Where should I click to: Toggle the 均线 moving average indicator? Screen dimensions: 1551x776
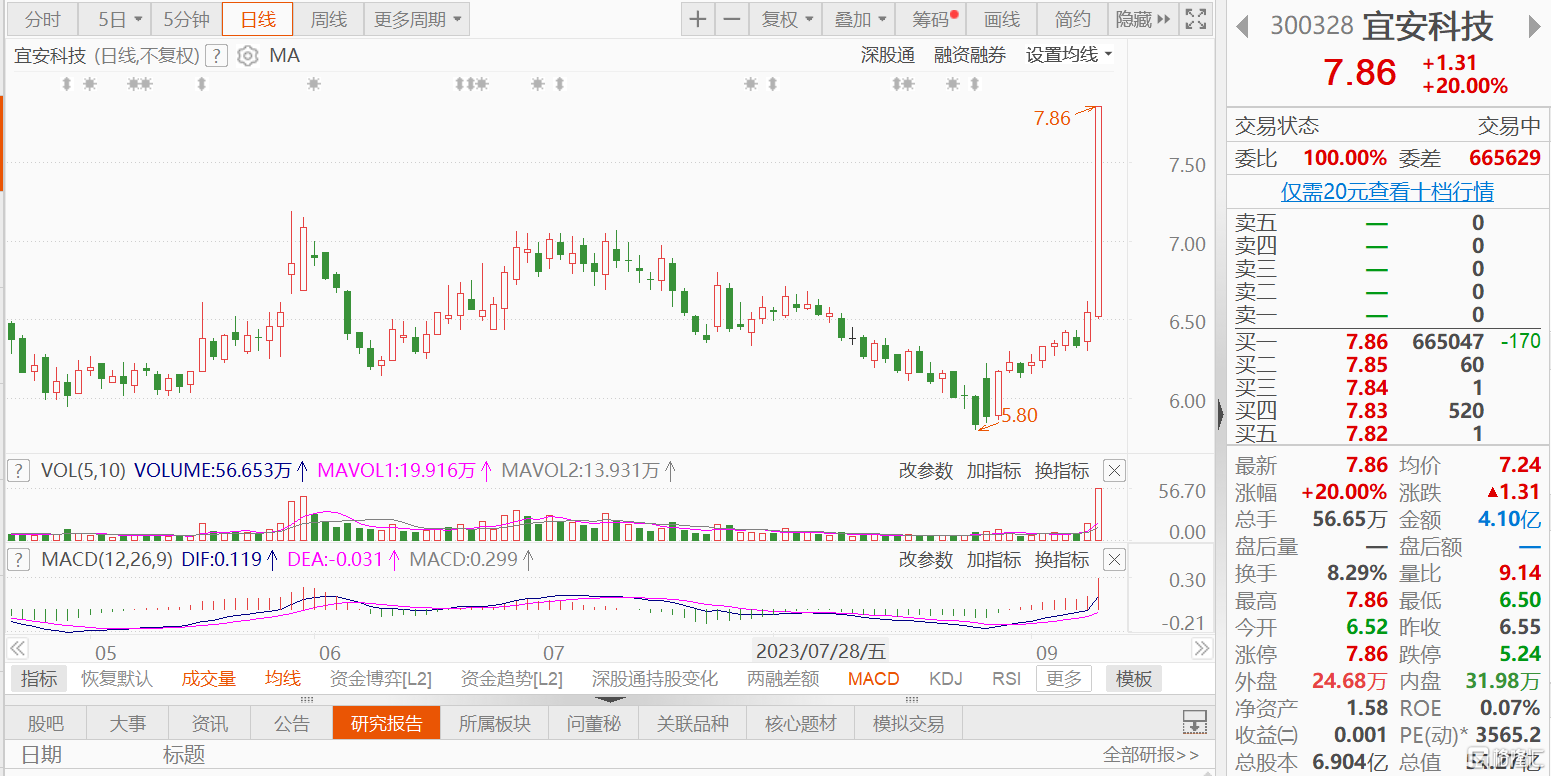point(282,679)
